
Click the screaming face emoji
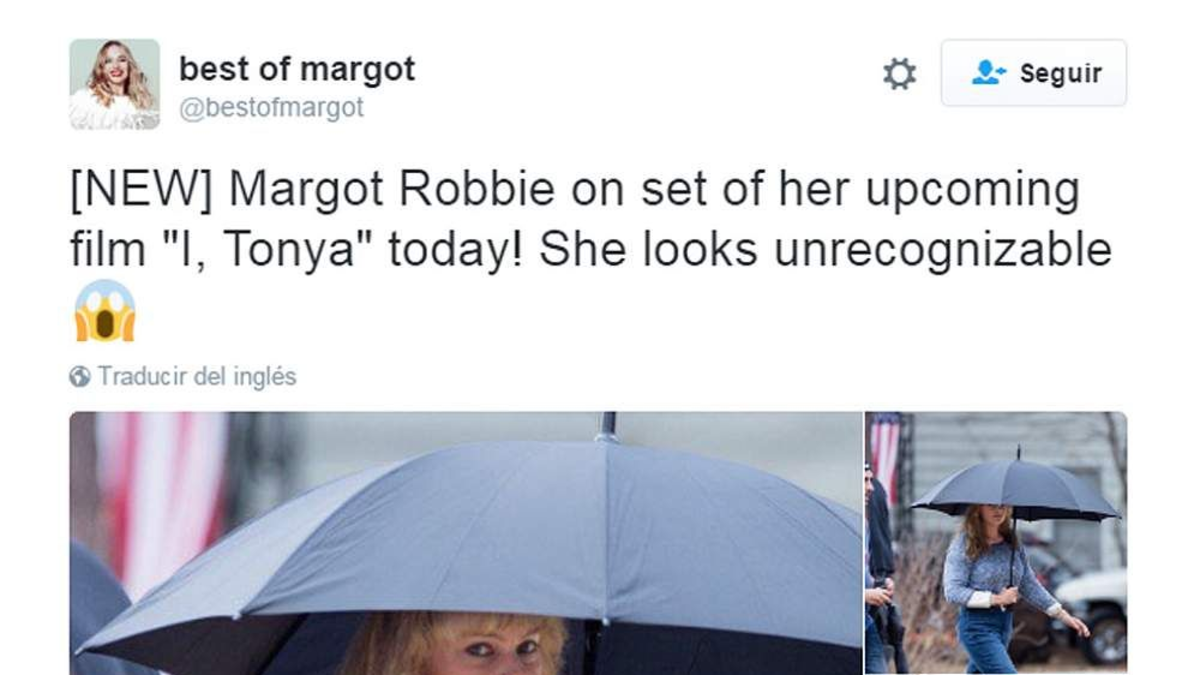click(x=105, y=310)
